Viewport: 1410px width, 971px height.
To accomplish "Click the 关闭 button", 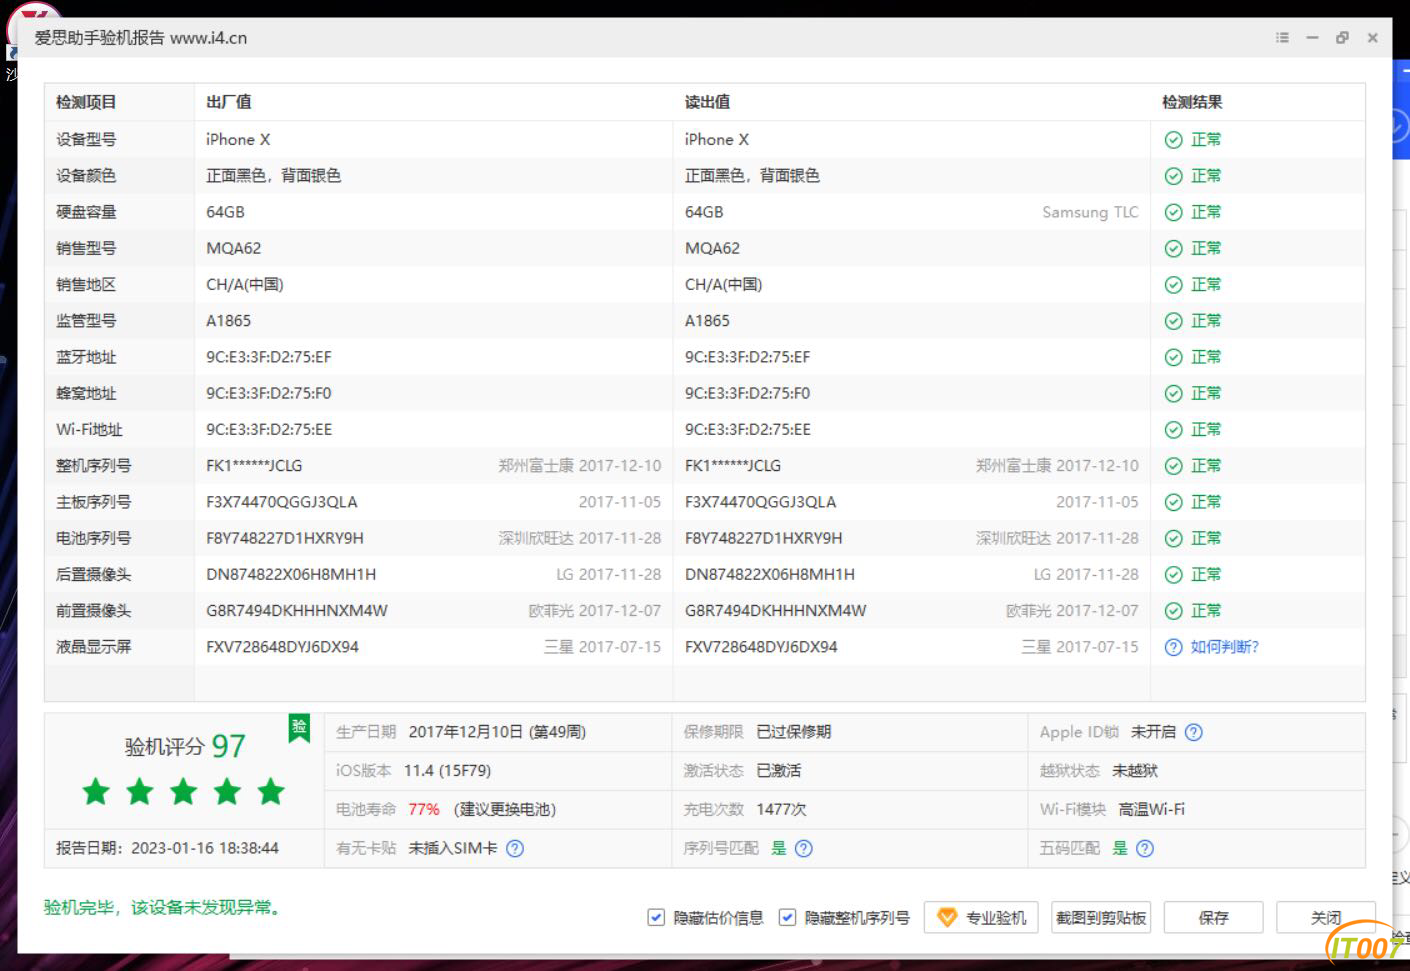I will [1326, 917].
